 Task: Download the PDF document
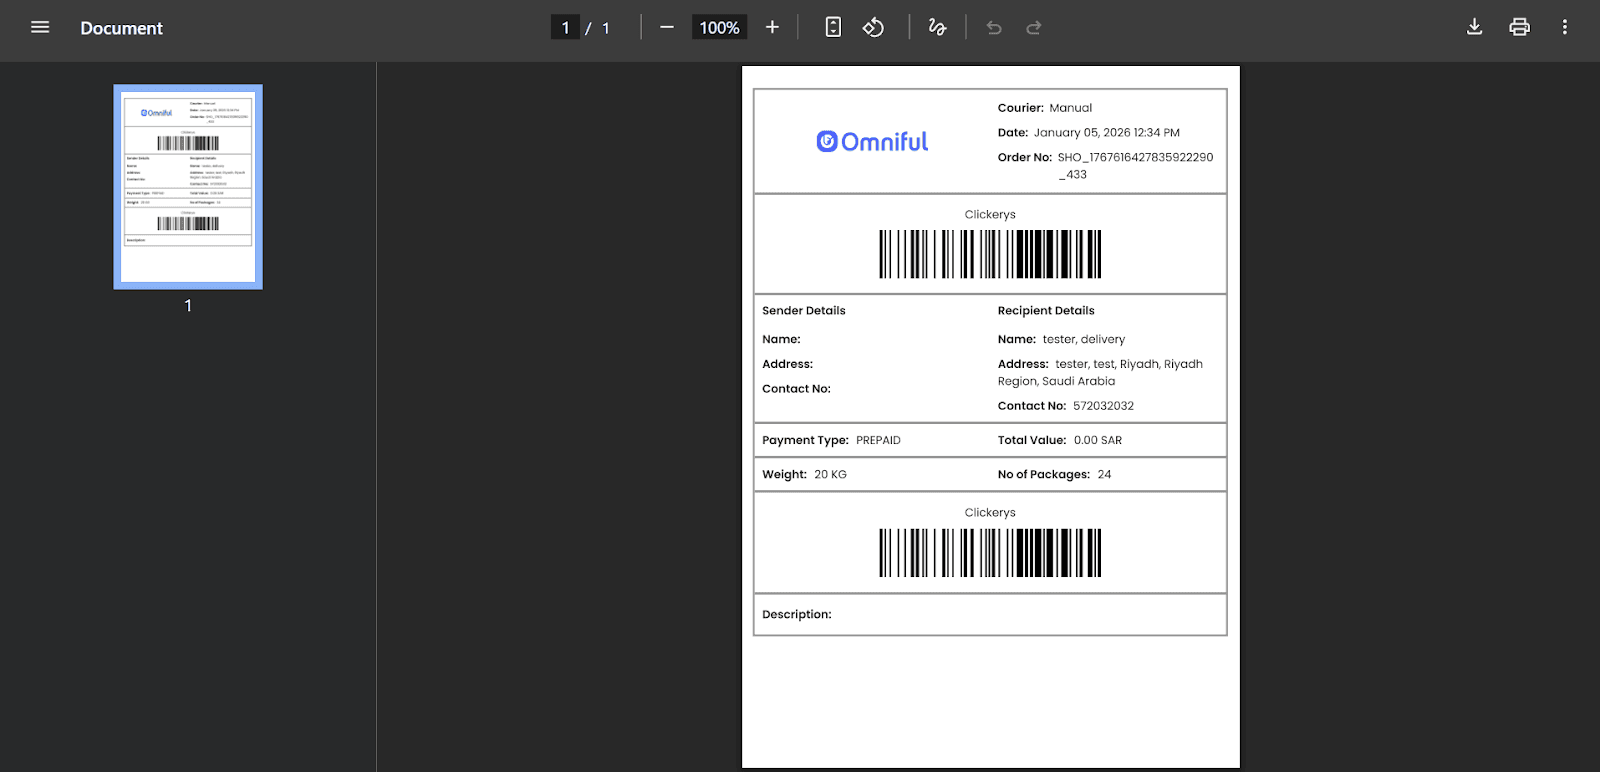pos(1474,28)
